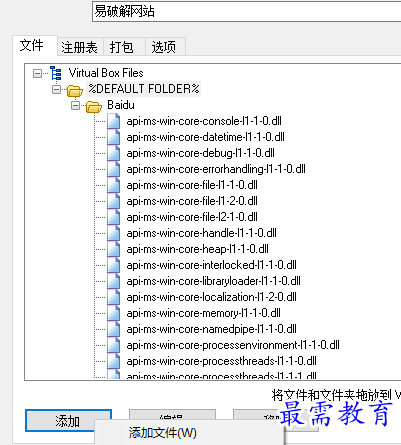This screenshot has height=445, width=401.
Task: Select api-ms-win-core-errorhandling-l1-1-0.dll file name
Action: coord(216,169)
